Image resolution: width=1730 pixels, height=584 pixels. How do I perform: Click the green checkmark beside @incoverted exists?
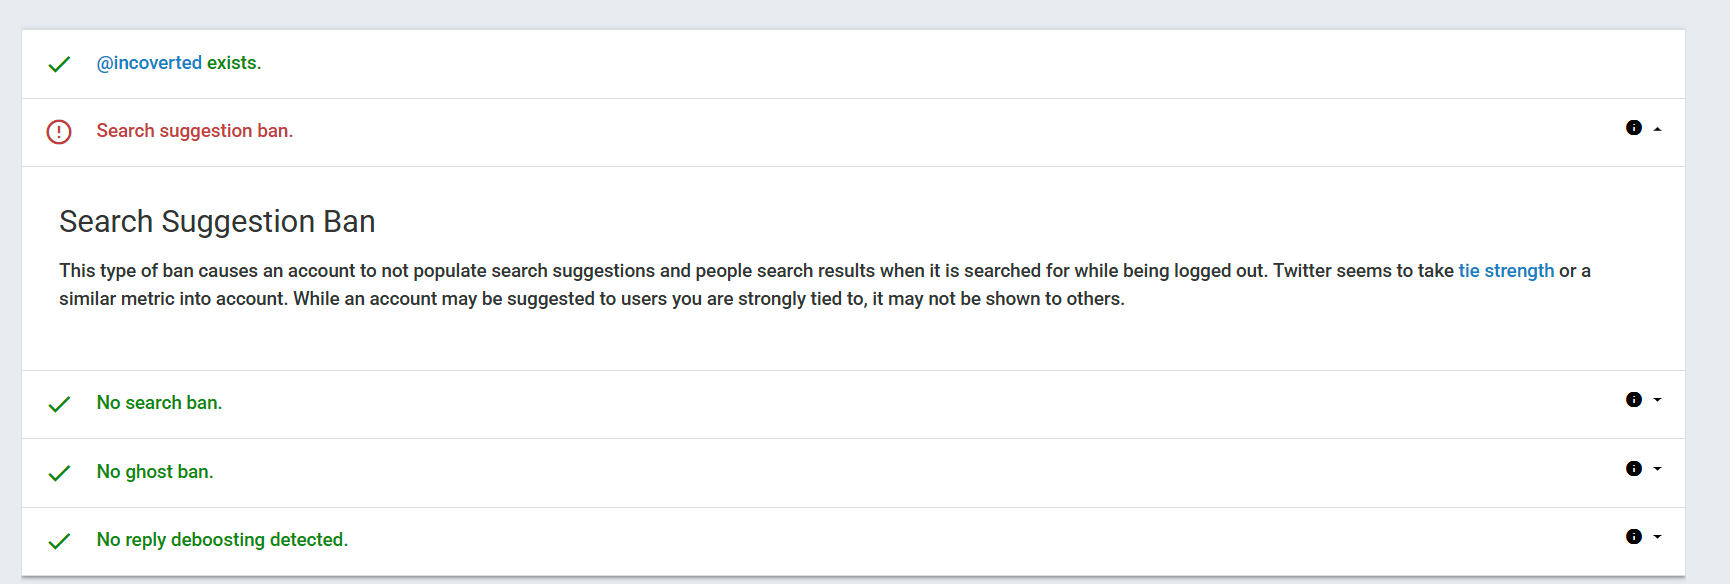(59, 64)
